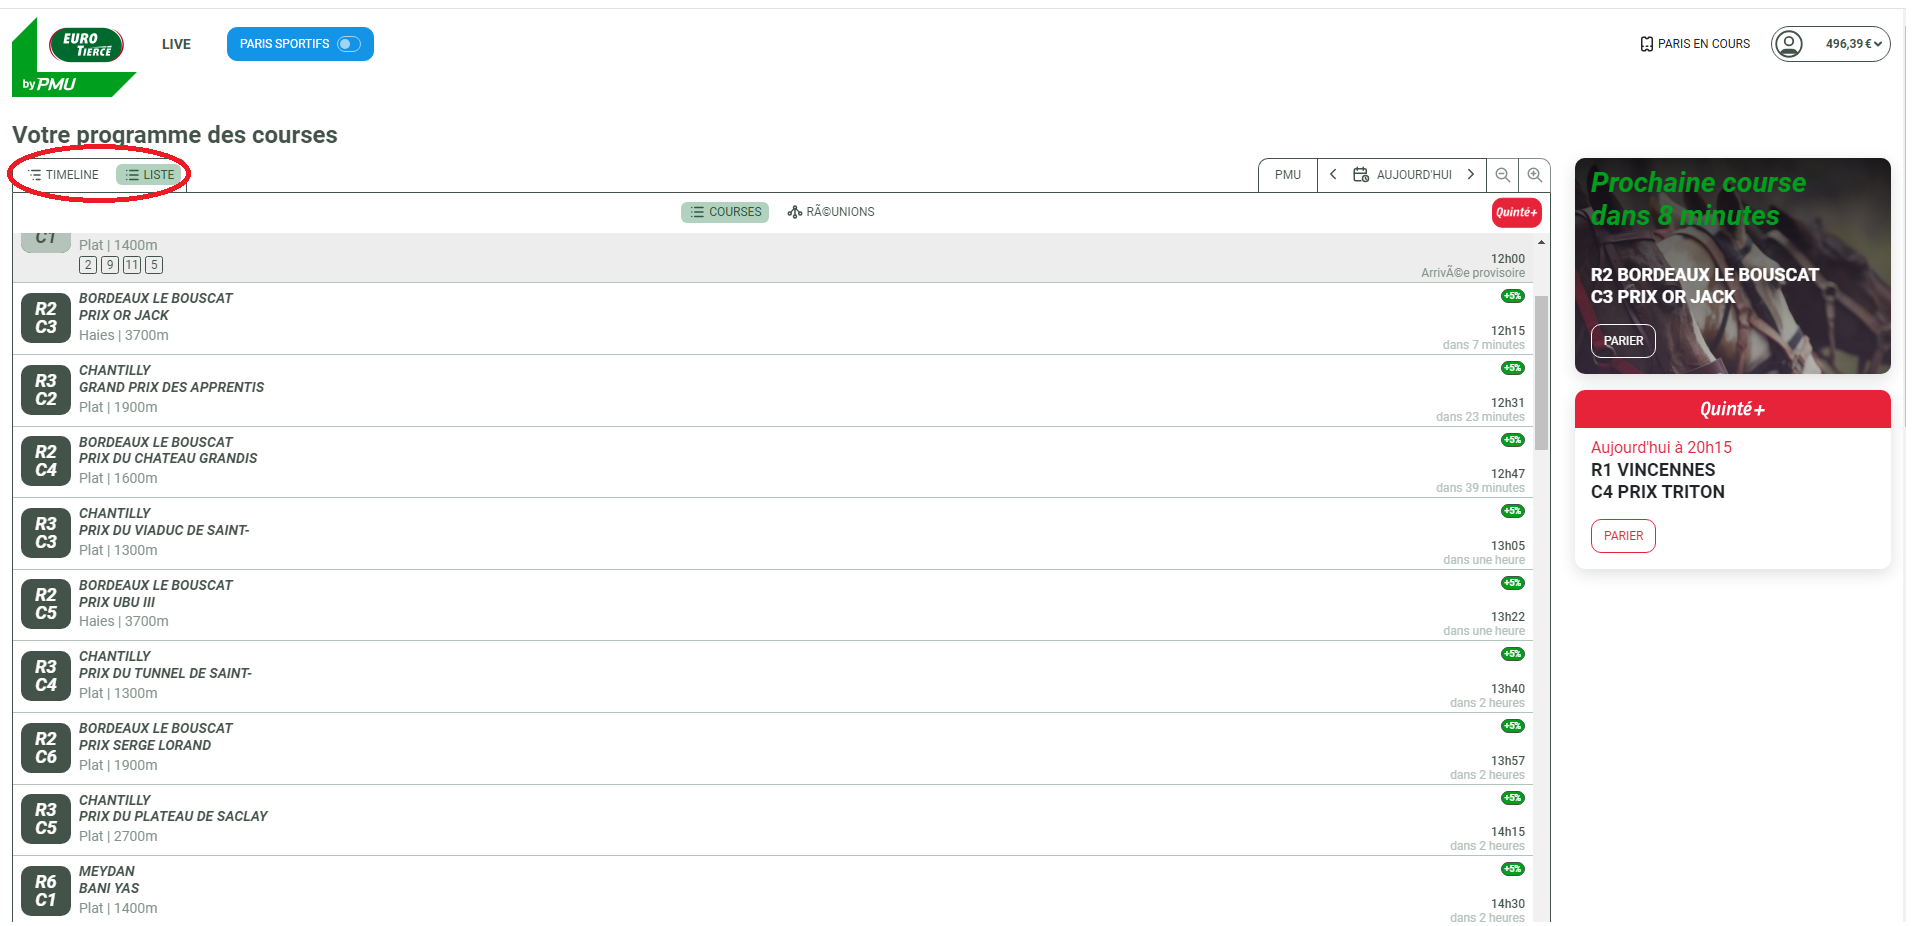
Task: Click Parier on the next race banner
Action: coord(1622,341)
